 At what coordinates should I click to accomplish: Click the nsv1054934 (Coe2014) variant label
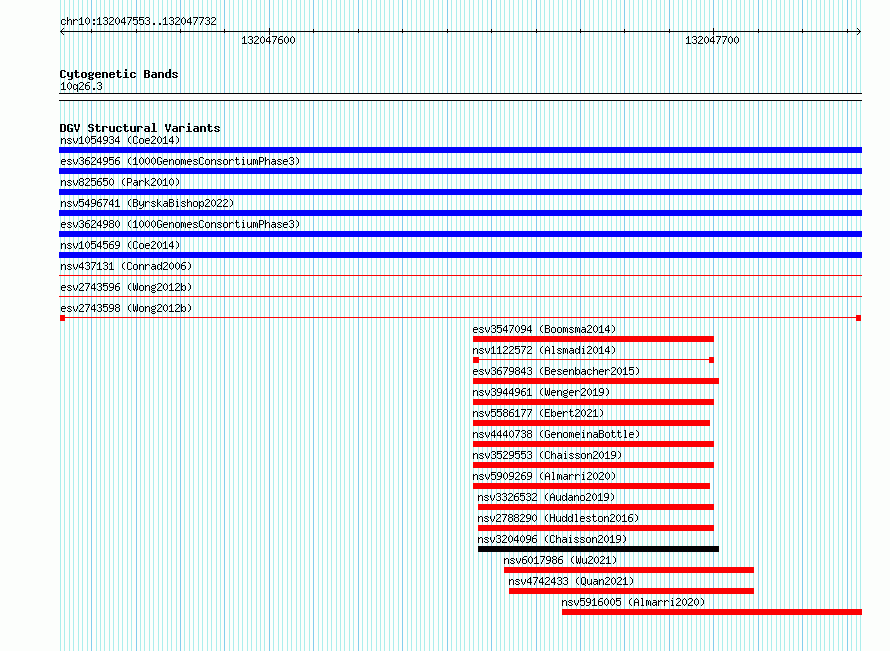(x=120, y=140)
